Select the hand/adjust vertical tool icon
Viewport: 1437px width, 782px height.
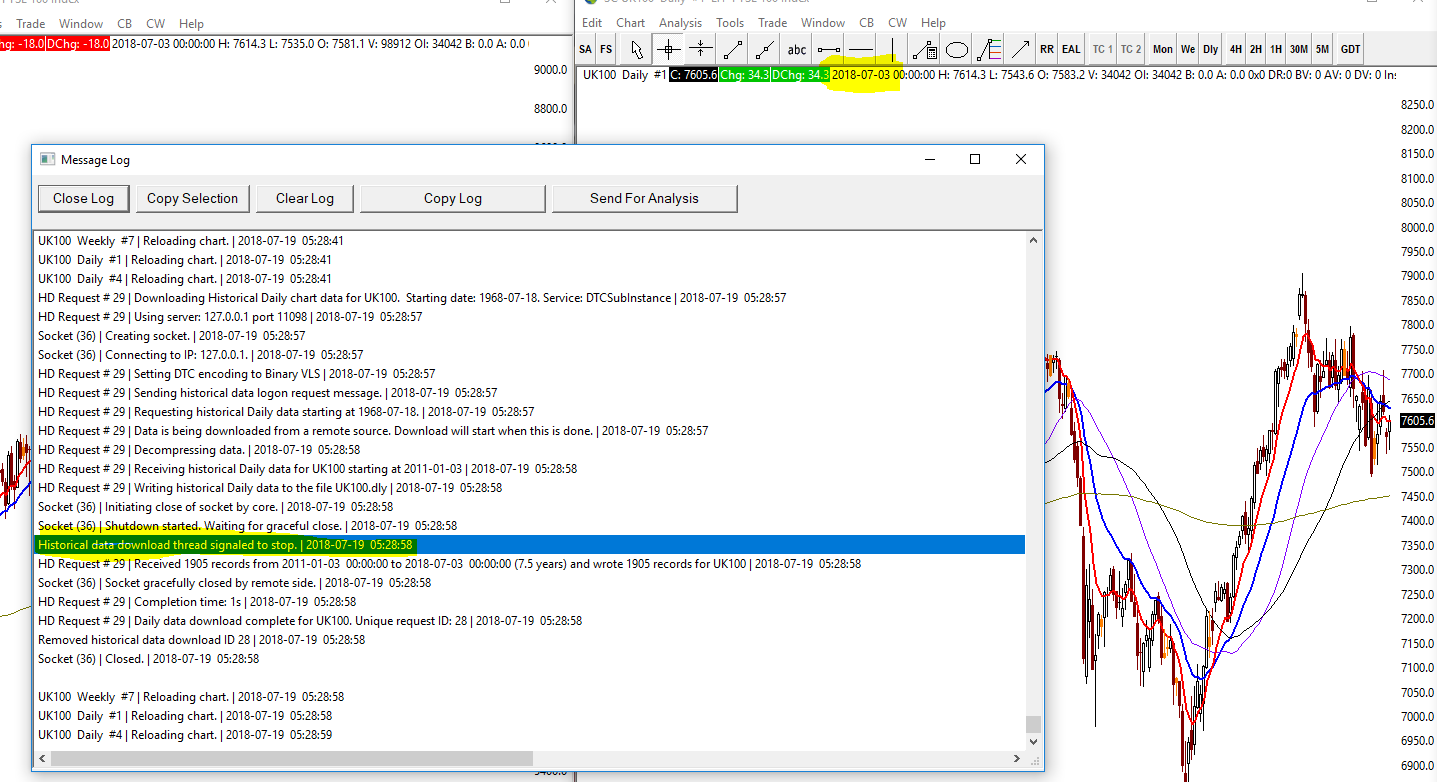(700, 49)
